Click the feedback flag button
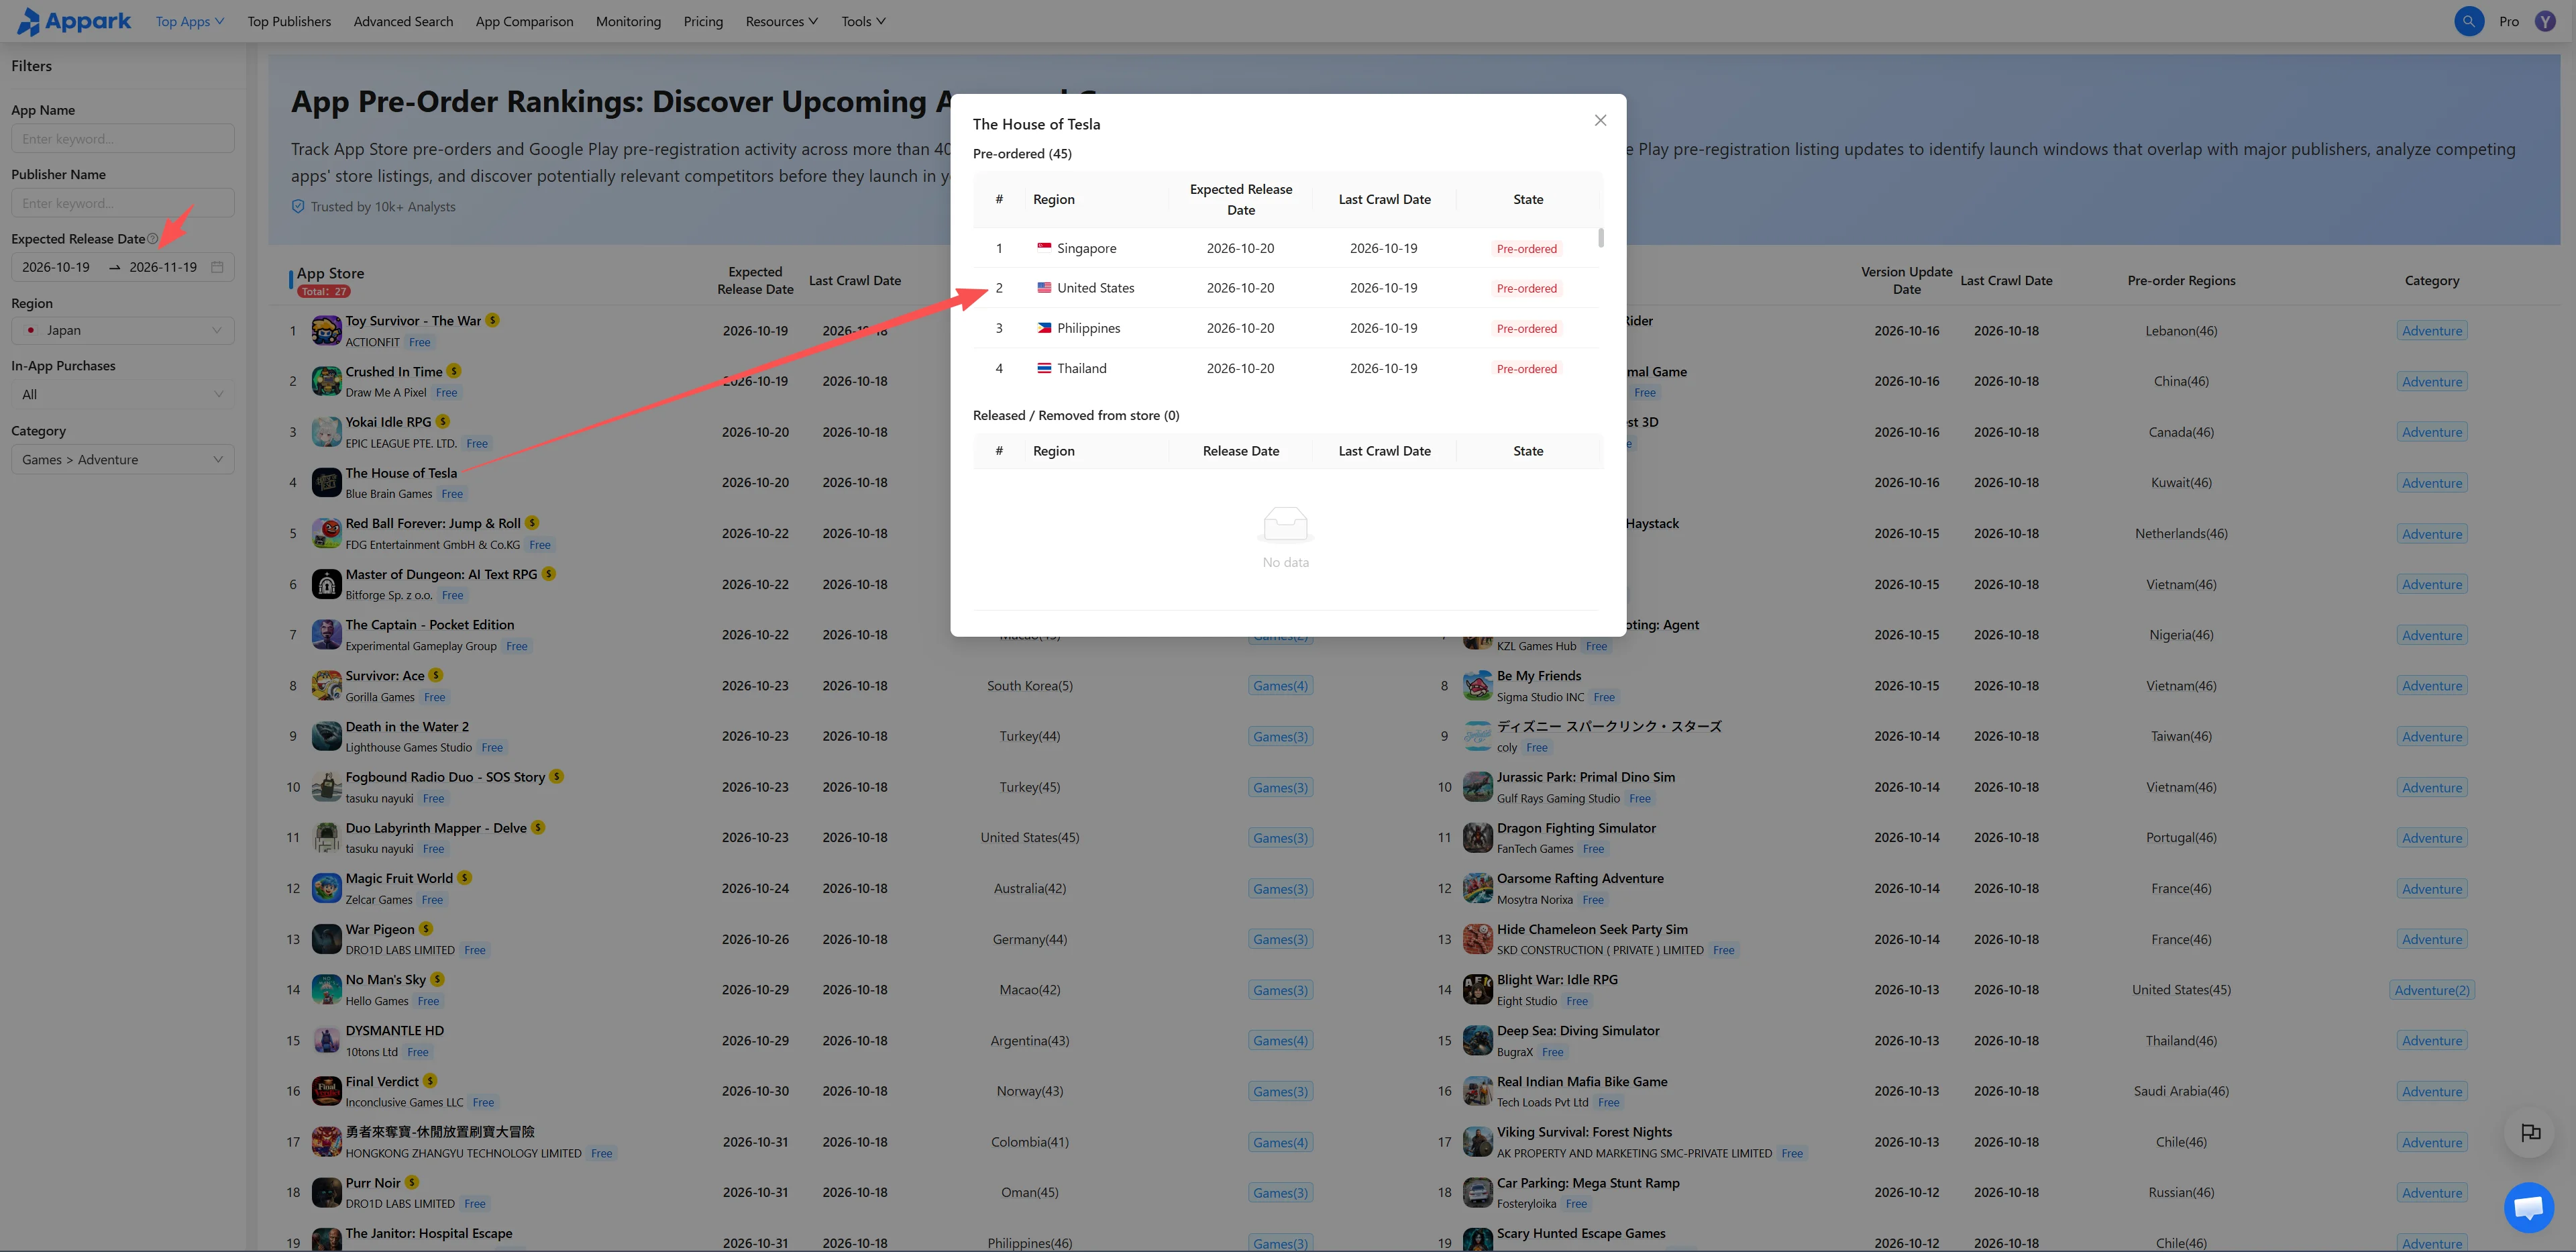The width and height of the screenshot is (2576, 1252). click(2530, 1133)
